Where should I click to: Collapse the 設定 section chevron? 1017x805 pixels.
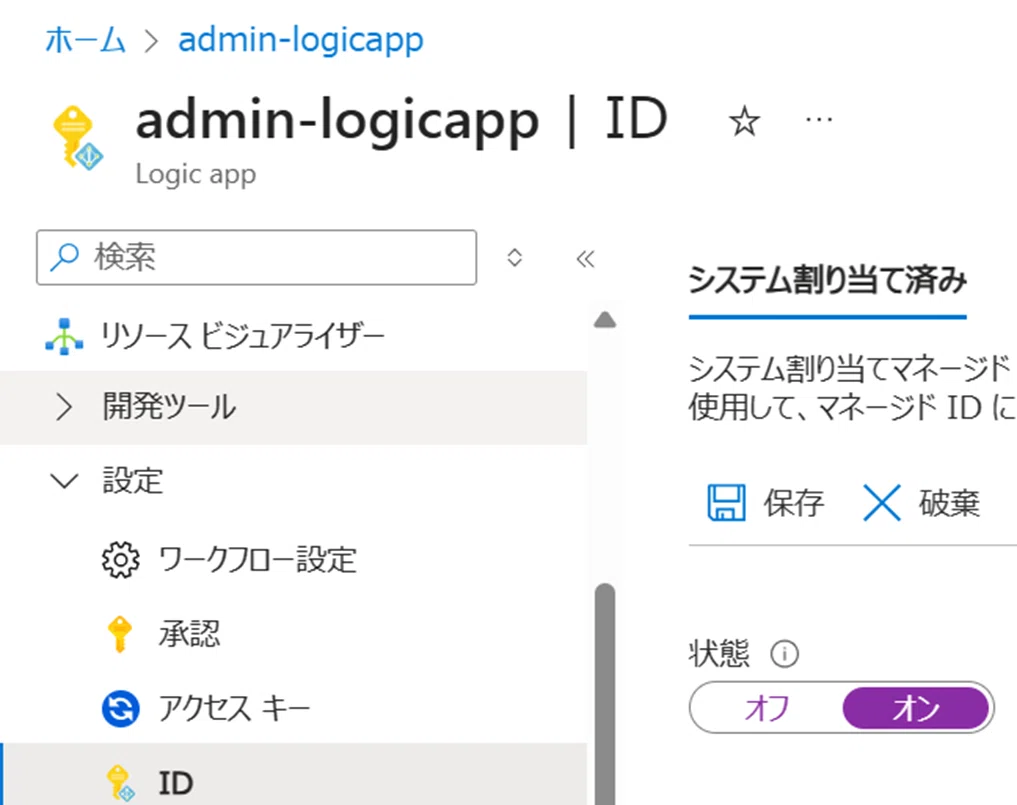[x=64, y=481]
